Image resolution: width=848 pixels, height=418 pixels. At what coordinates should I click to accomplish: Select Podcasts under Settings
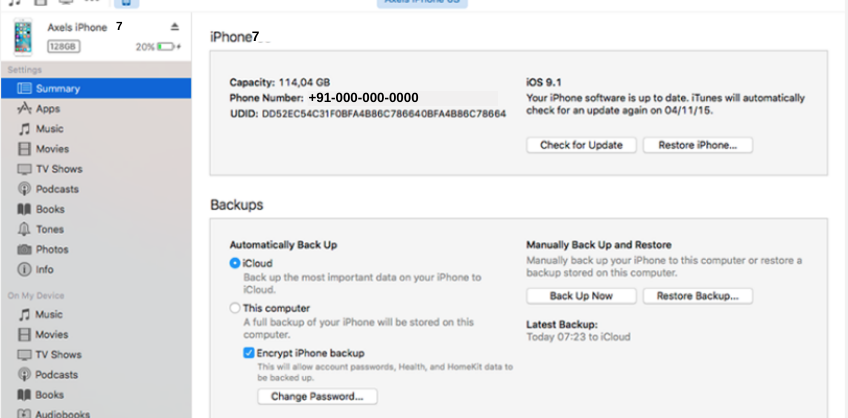coord(57,189)
